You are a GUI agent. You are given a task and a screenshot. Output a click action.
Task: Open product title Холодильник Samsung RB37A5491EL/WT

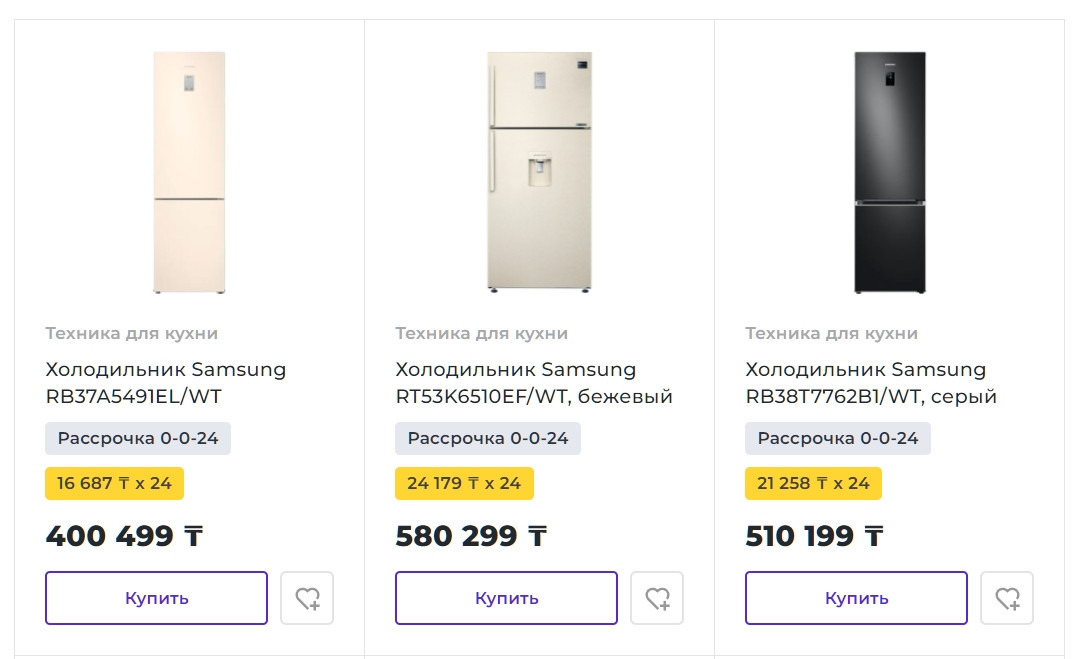pos(166,383)
